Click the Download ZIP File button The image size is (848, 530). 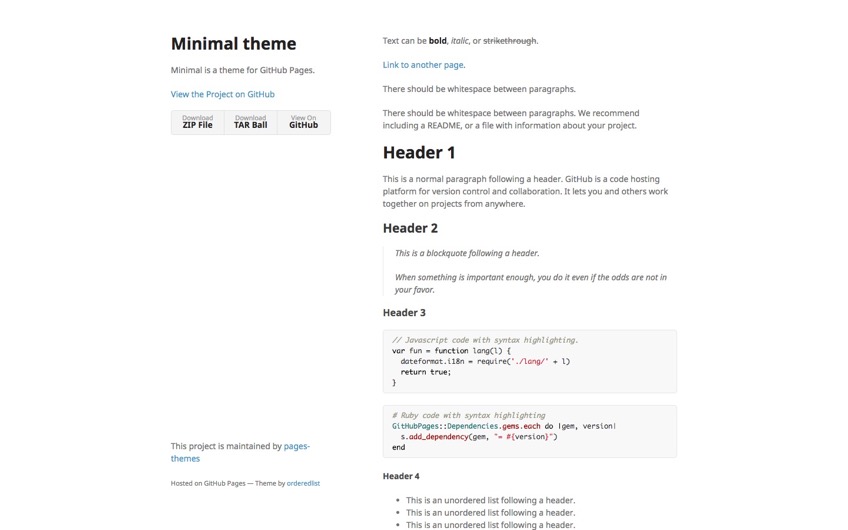(197, 122)
